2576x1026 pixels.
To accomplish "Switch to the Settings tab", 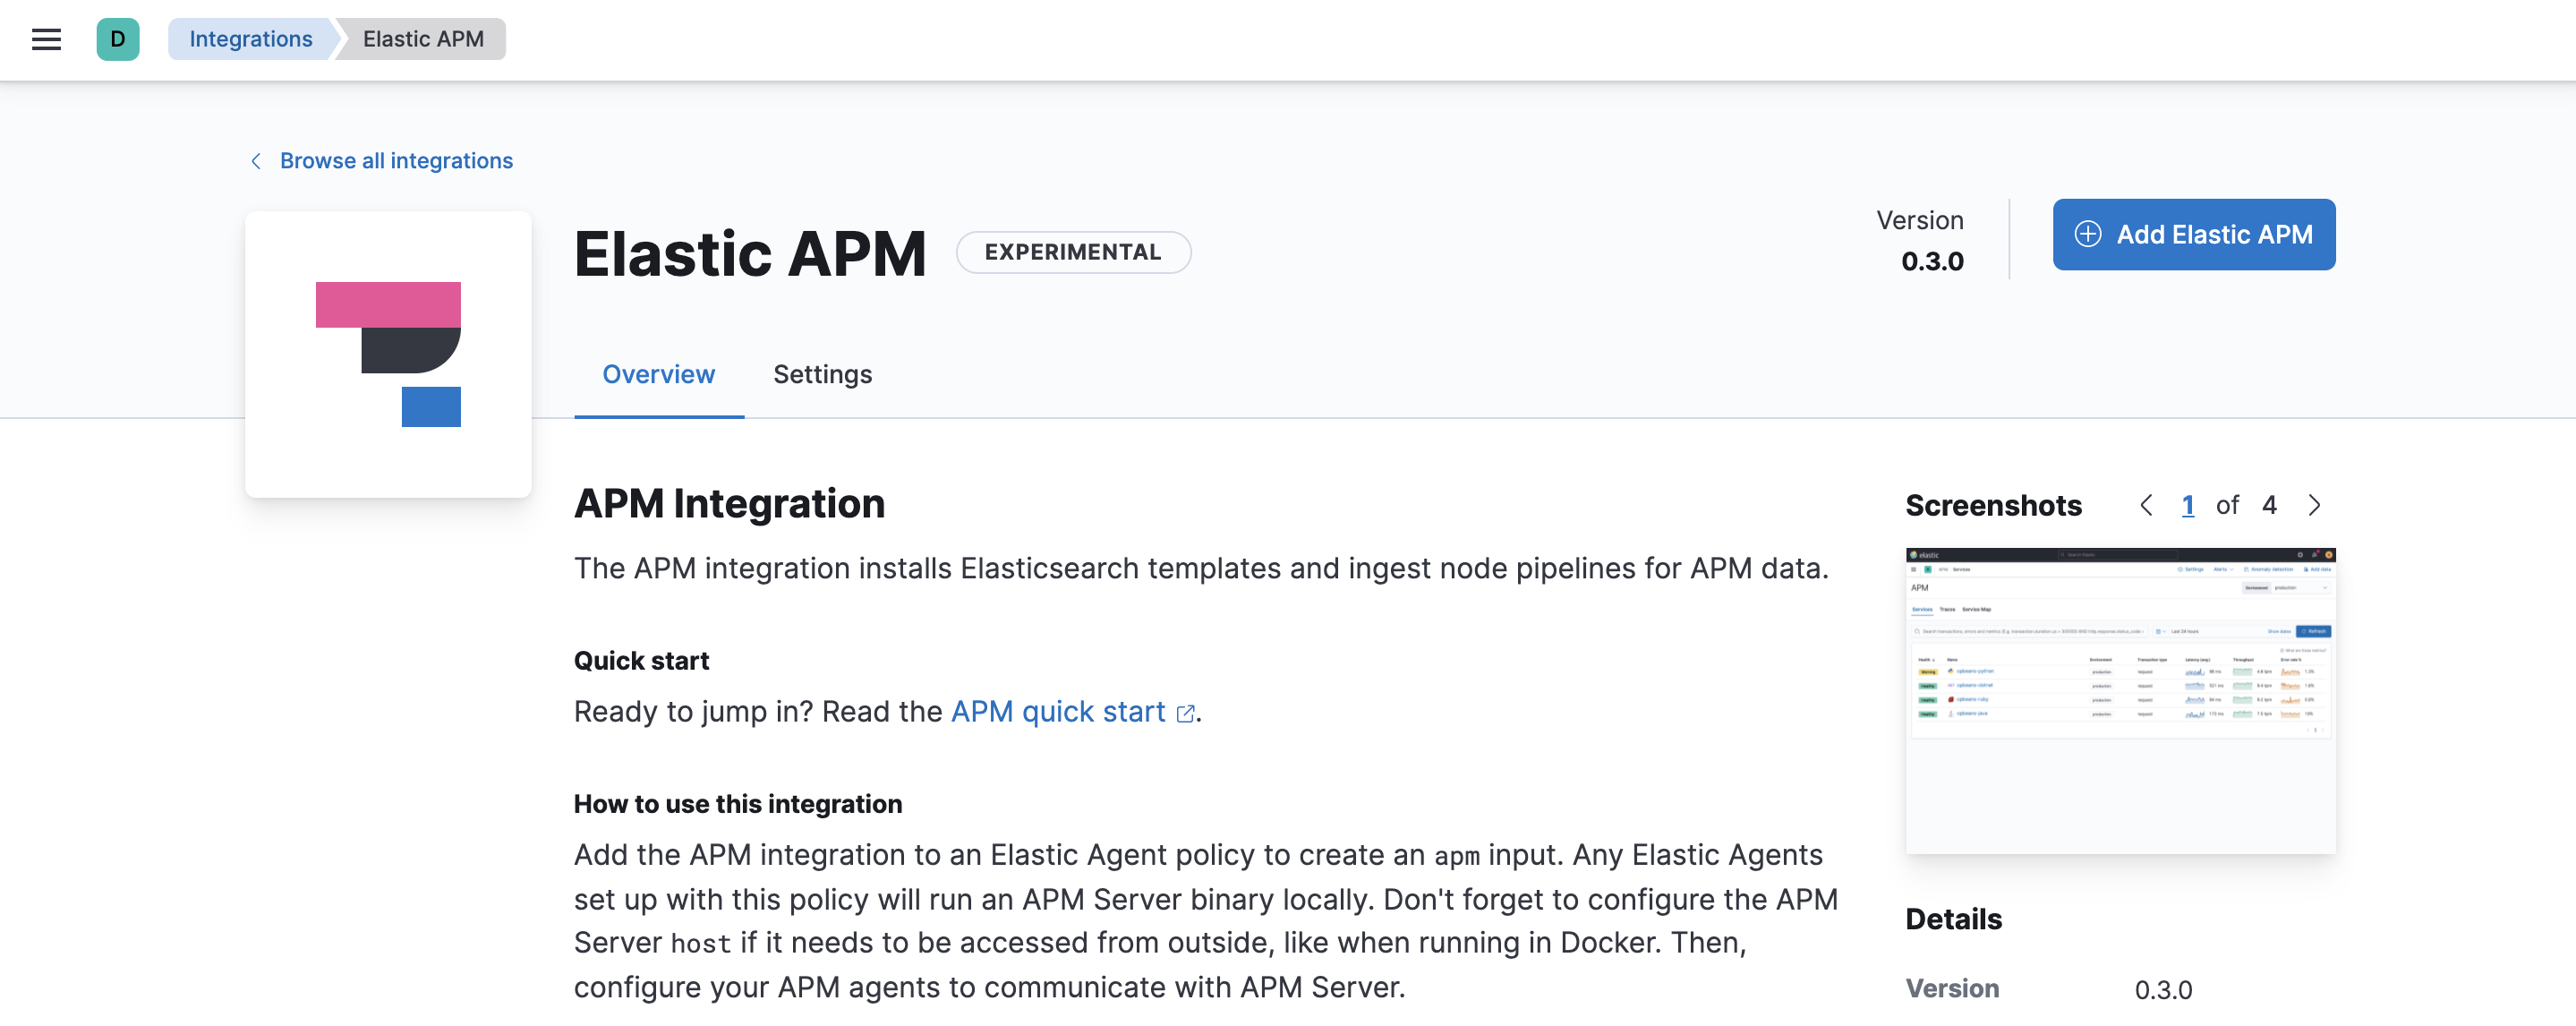I will [822, 372].
